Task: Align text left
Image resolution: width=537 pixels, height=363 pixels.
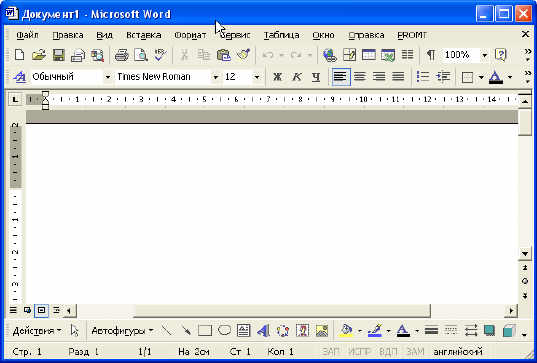Action: coord(341,77)
